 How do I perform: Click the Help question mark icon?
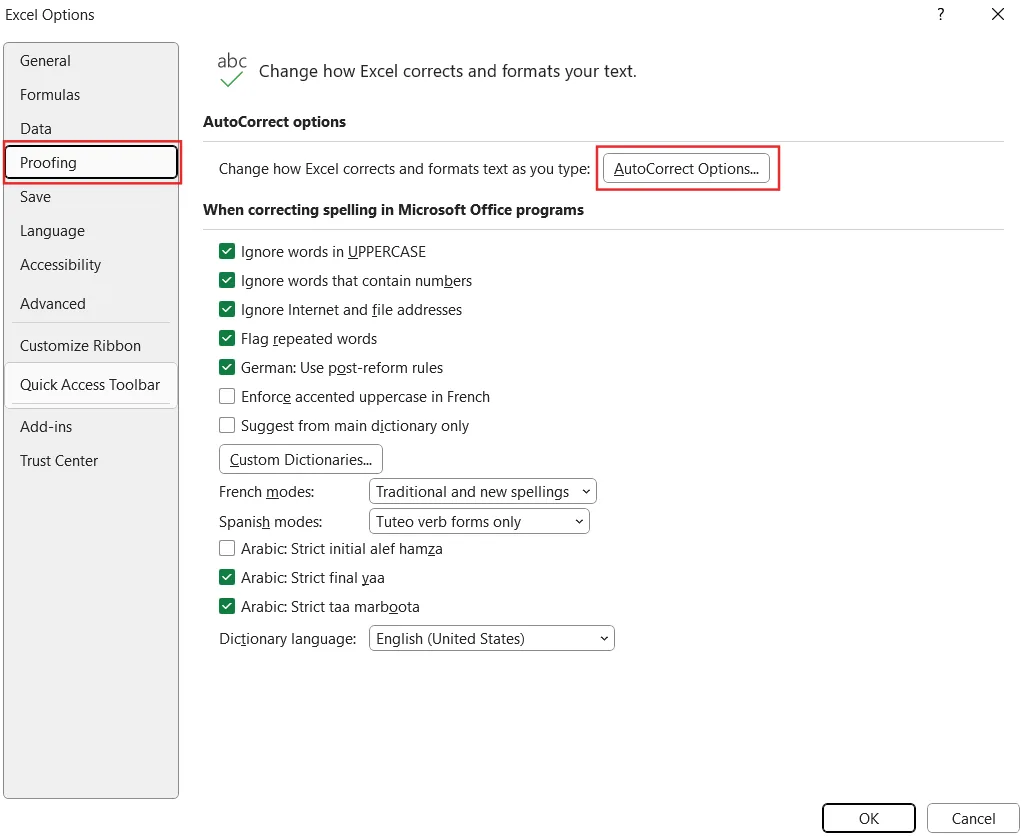[941, 14]
